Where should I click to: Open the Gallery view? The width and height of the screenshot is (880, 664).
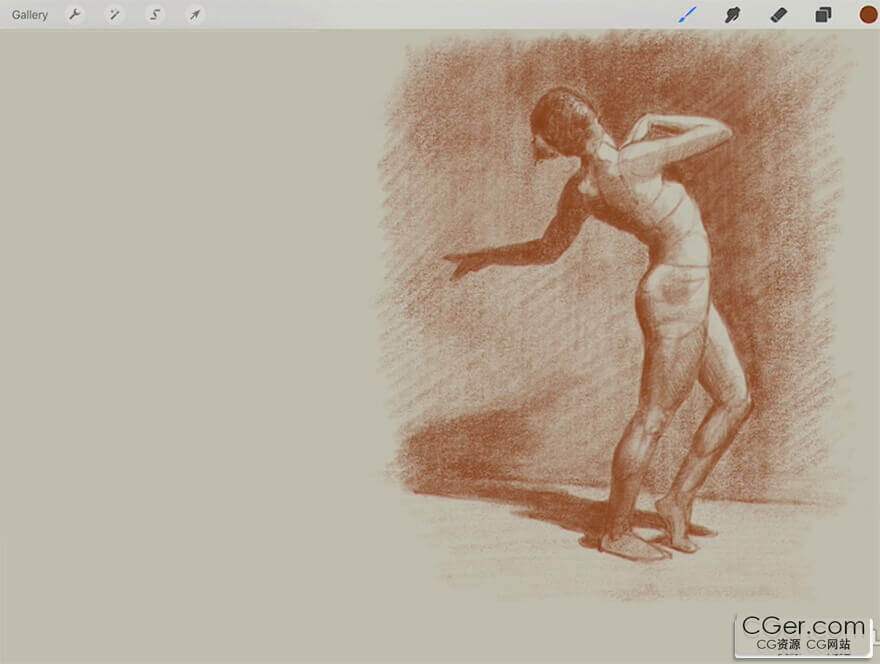[x=30, y=15]
